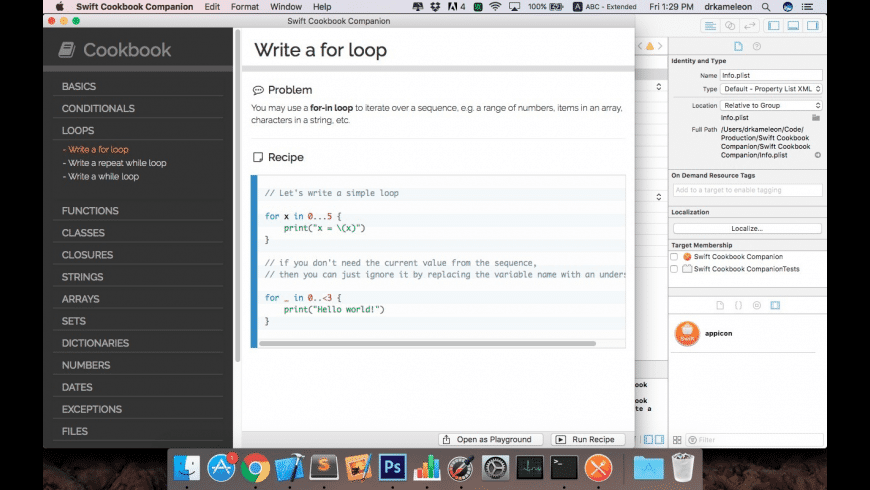Open the Code Snippet library in Xcode
Image resolution: width=870 pixels, height=490 pixels.
point(739,305)
